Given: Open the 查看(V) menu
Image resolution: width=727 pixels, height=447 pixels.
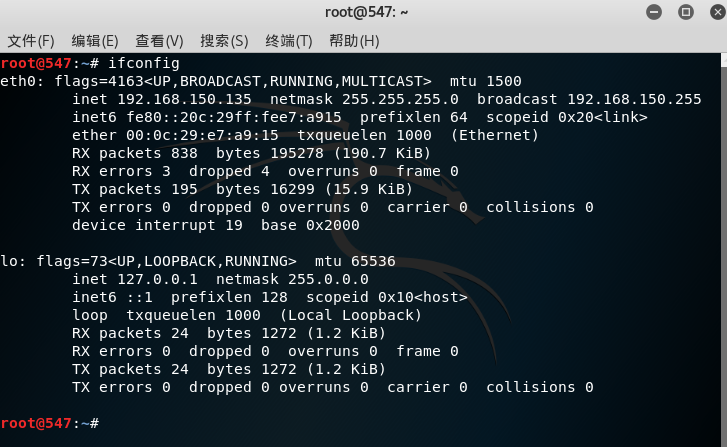Looking at the screenshot, I should 159,41.
